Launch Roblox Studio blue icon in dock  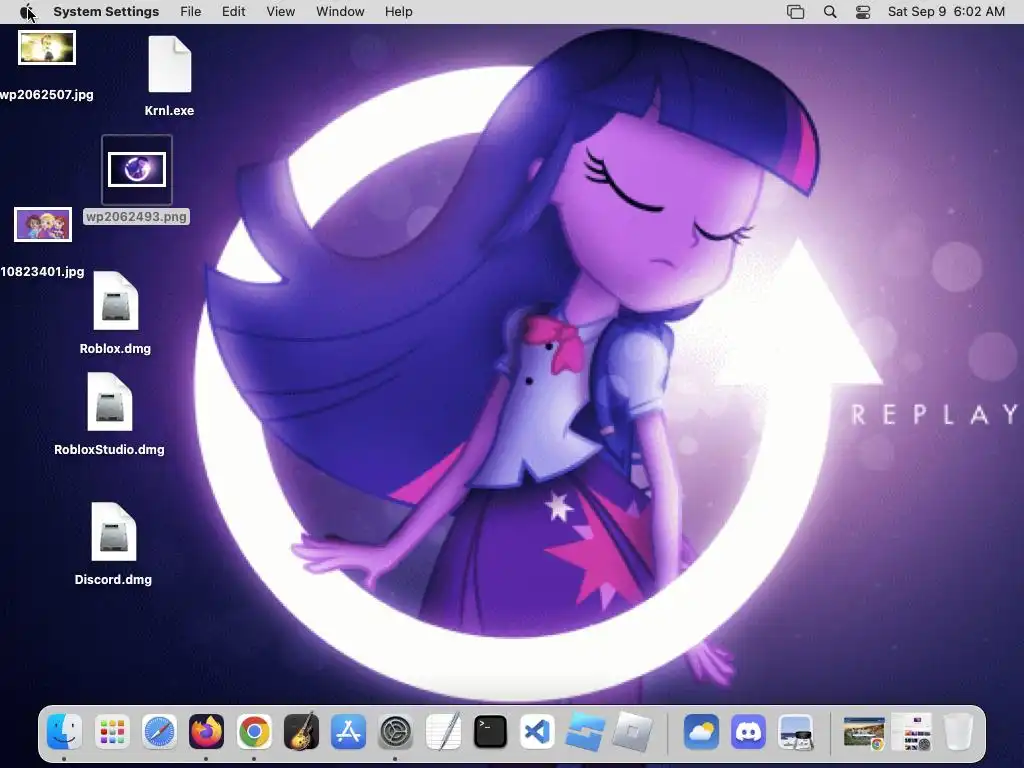click(x=585, y=731)
